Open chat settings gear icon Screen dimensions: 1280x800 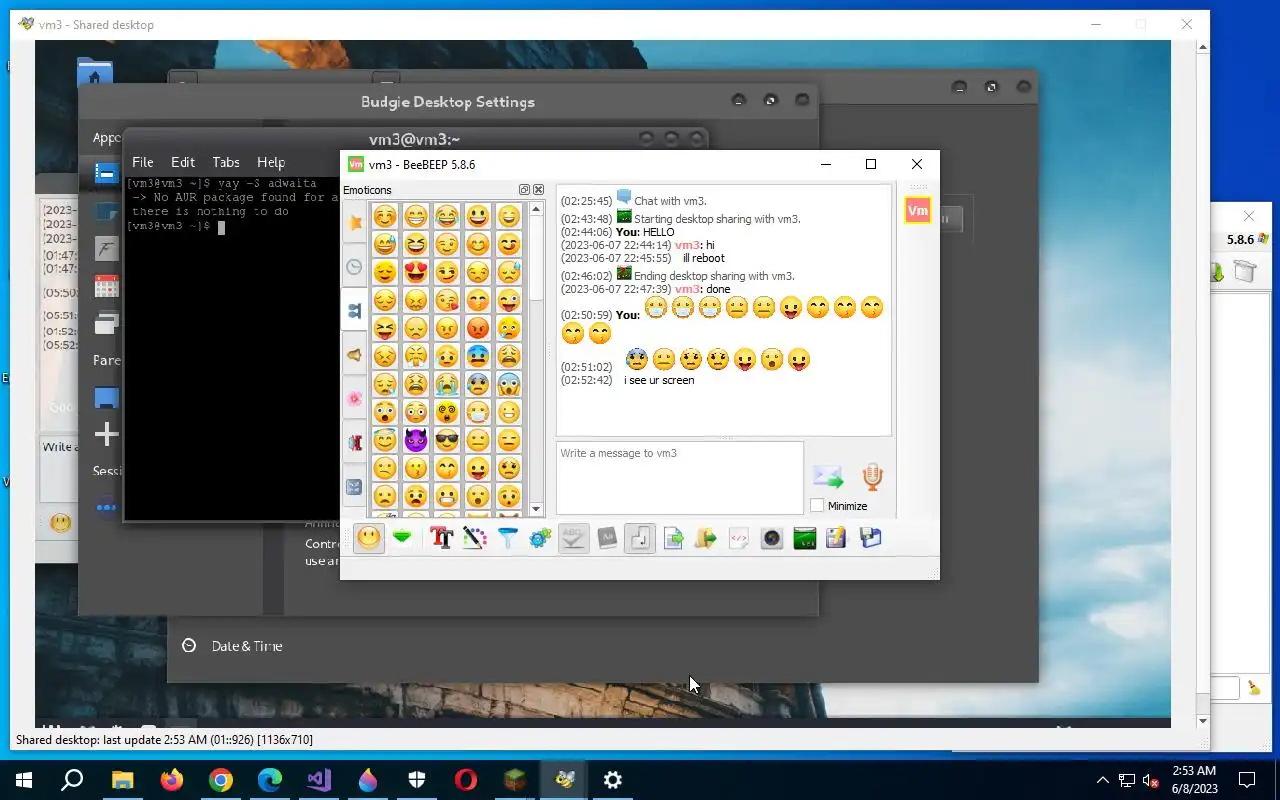(x=540, y=538)
